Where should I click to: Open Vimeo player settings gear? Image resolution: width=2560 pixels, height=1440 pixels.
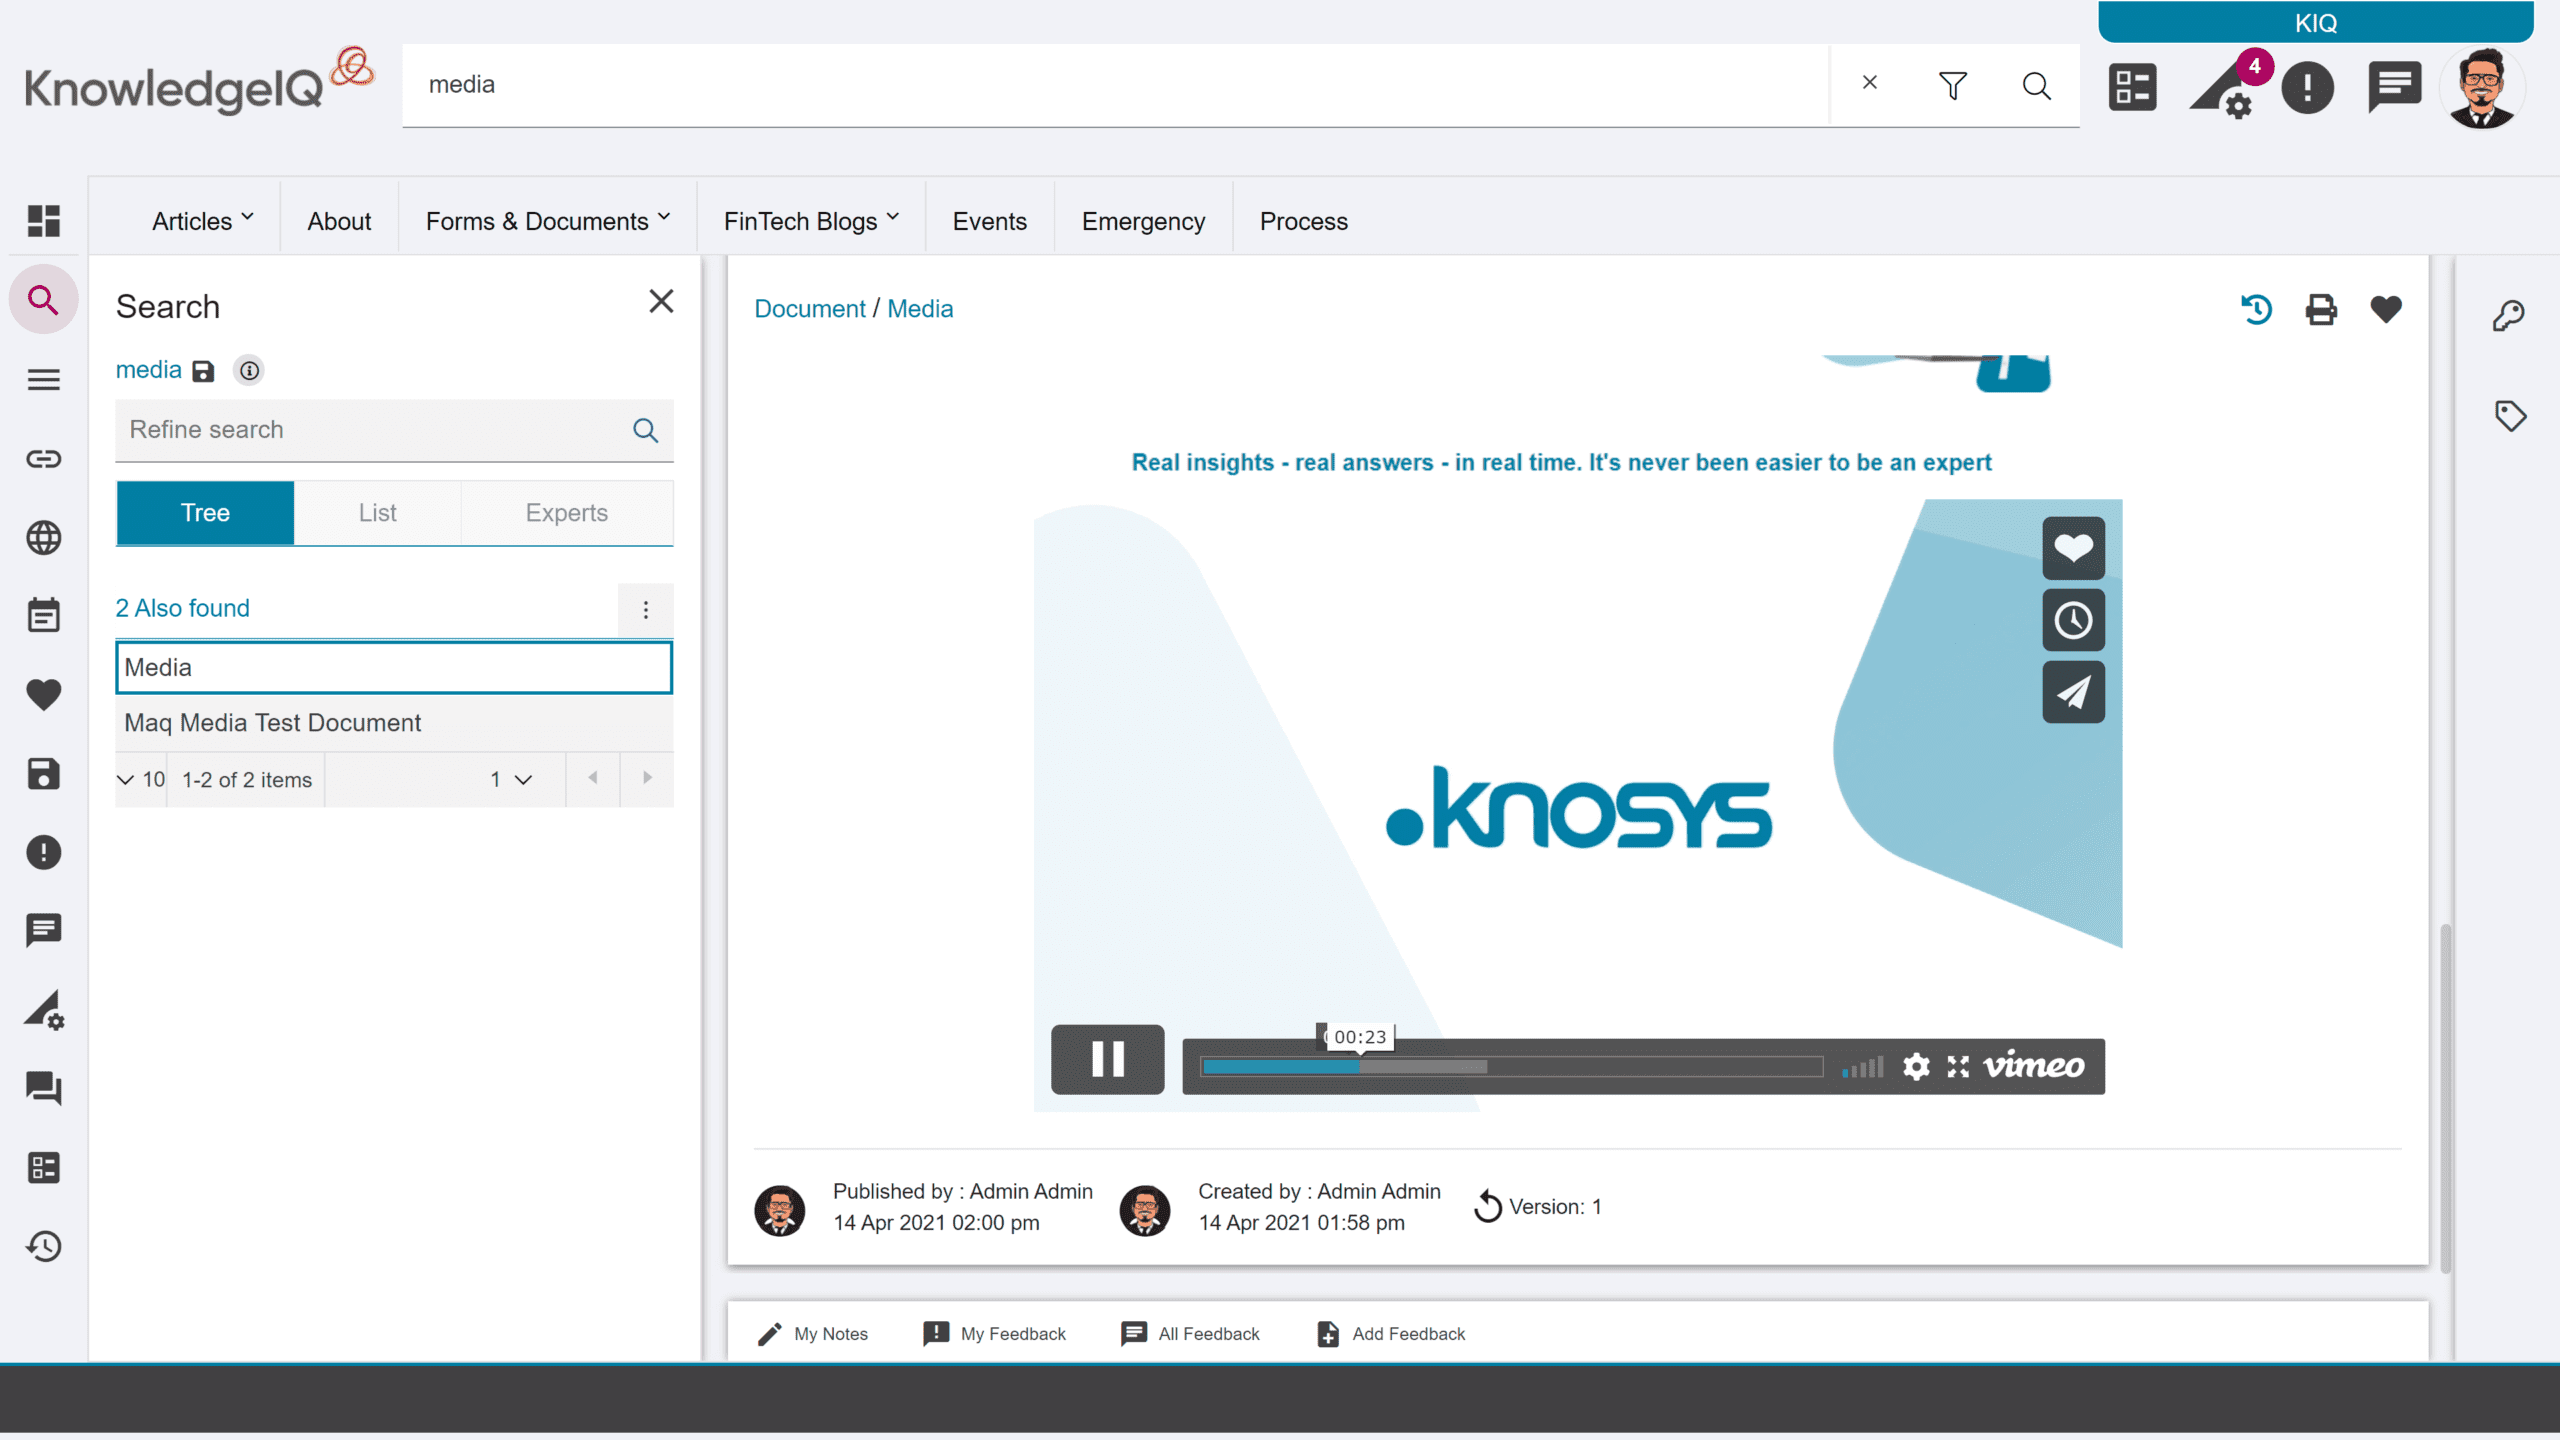pyautogui.click(x=1916, y=1067)
